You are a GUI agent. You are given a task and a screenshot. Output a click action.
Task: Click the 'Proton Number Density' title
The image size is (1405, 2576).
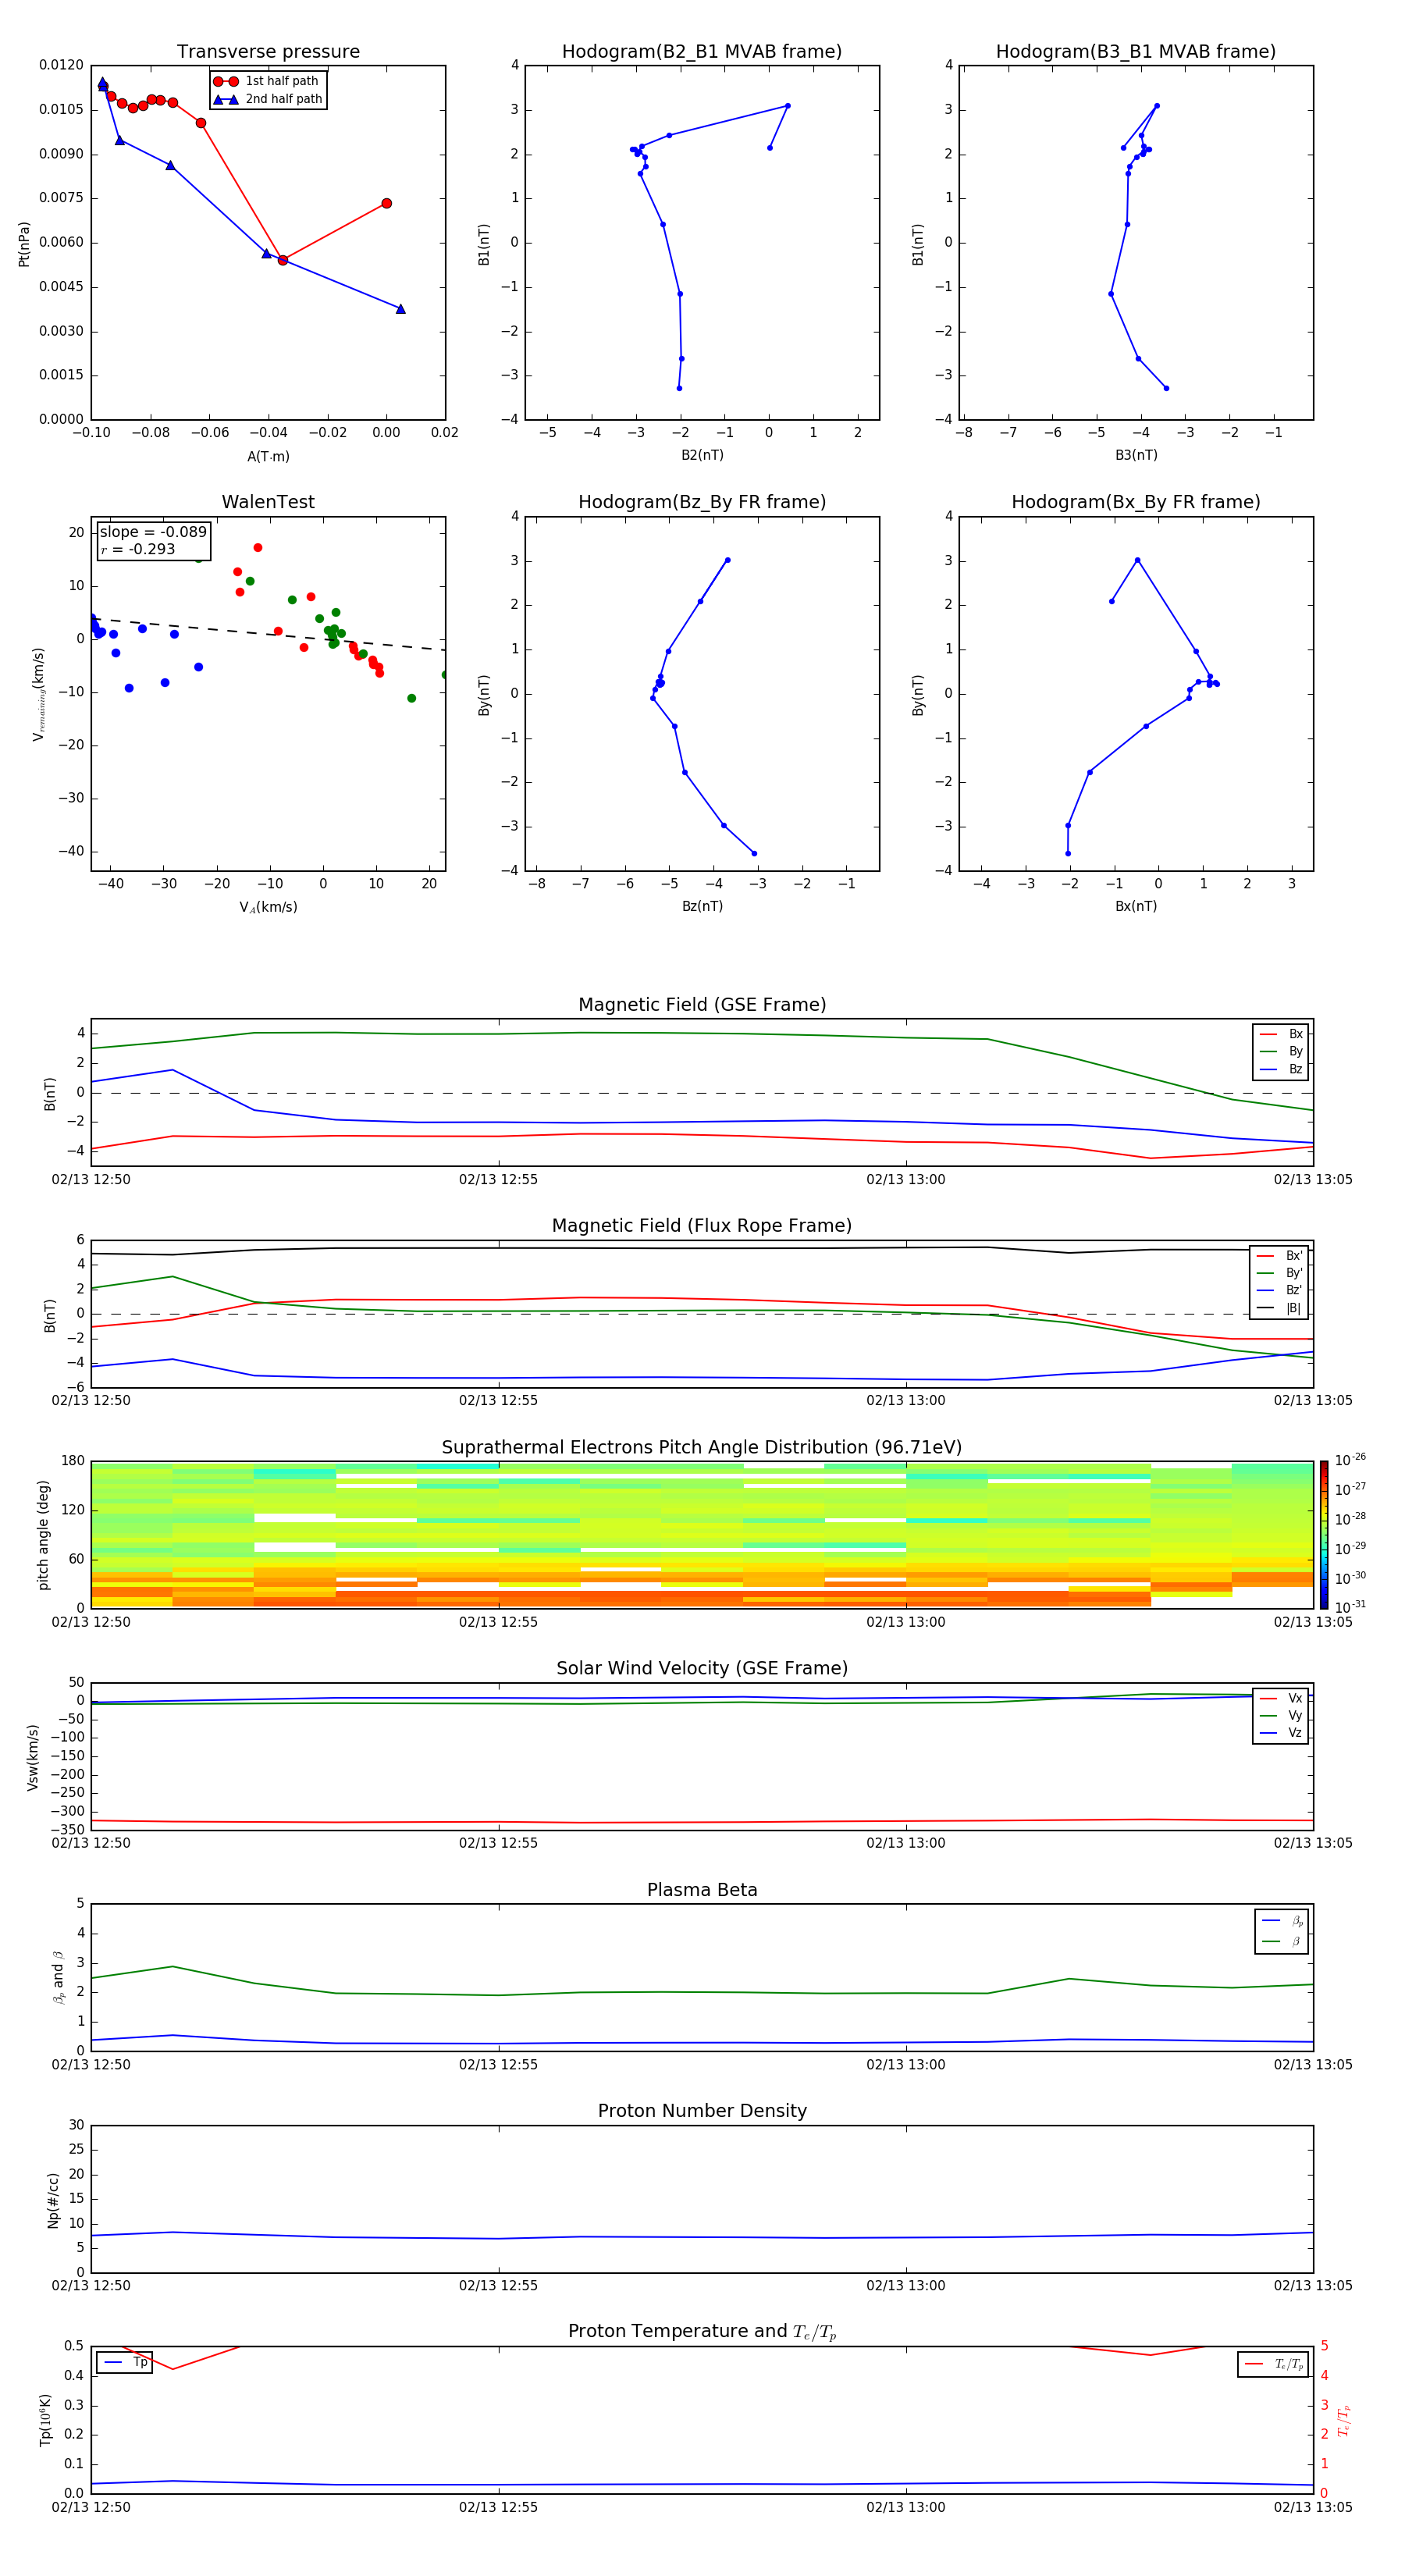click(702, 2111)
